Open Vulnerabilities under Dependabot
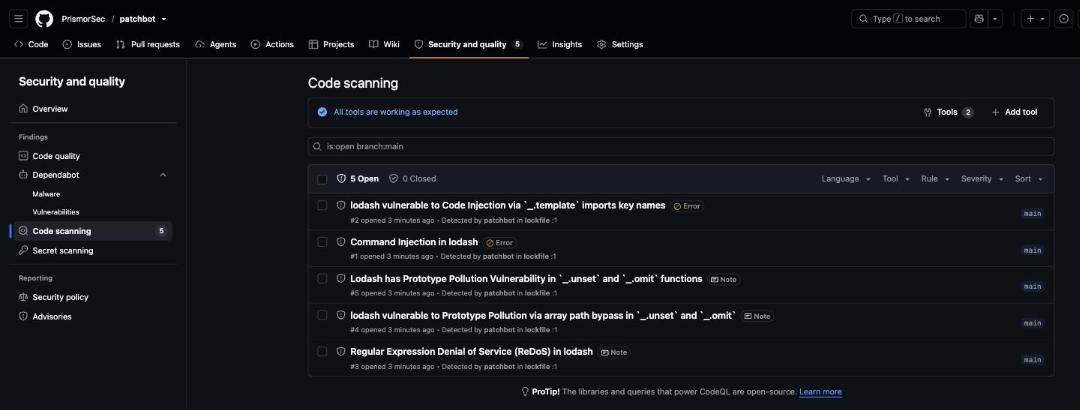This screenshot has height=410, width=1080. [56, 212]
